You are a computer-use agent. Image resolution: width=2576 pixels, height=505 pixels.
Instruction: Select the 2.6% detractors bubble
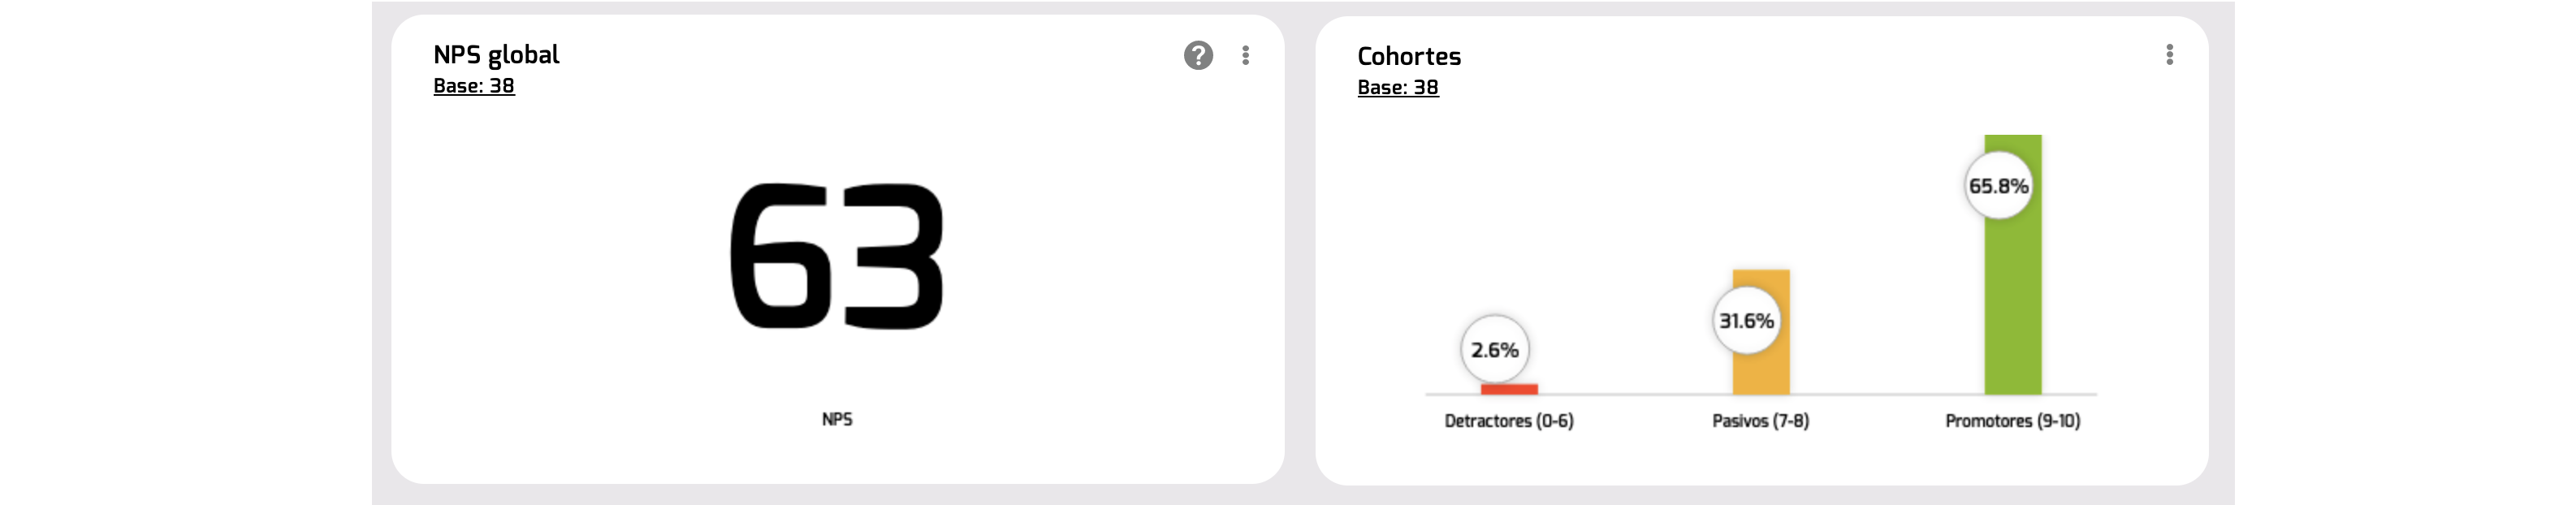pyautogui.click(x=1495, y=350)
